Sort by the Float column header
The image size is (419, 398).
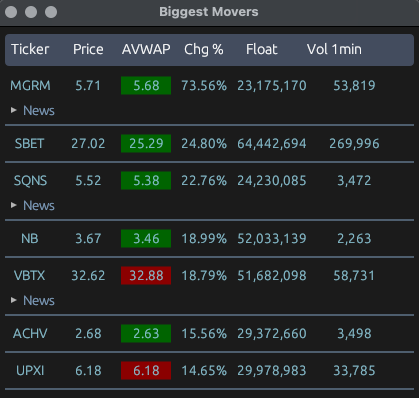(x=262, y=49)
